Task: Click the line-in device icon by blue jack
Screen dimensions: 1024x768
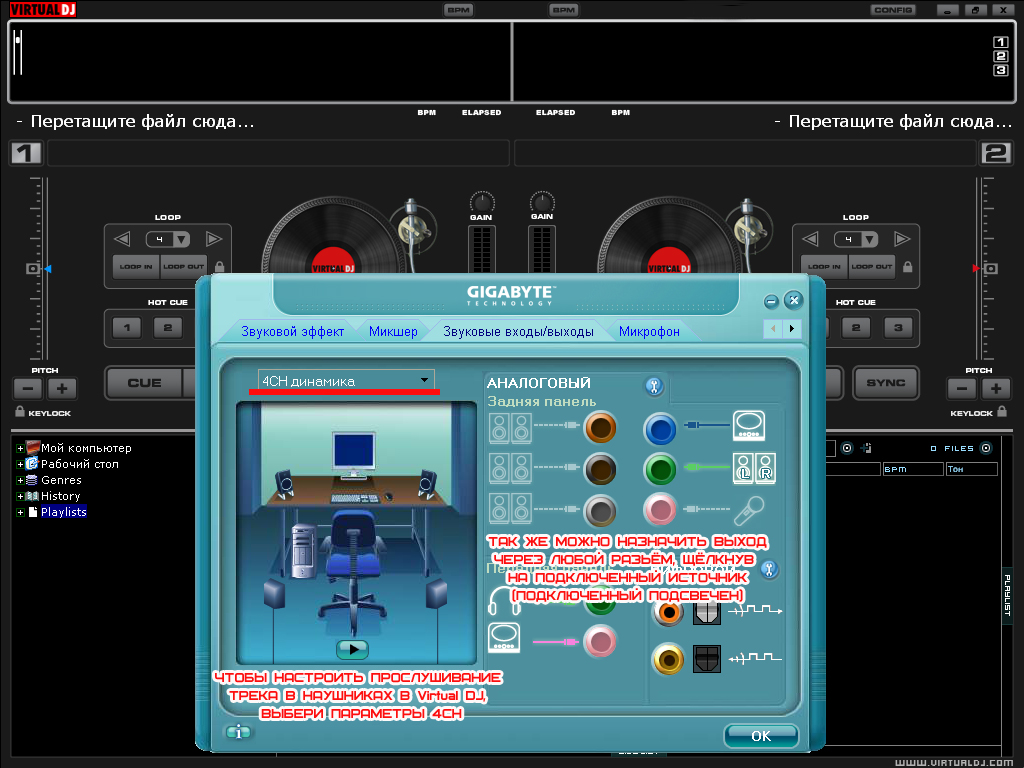Action: pos(748,426)
